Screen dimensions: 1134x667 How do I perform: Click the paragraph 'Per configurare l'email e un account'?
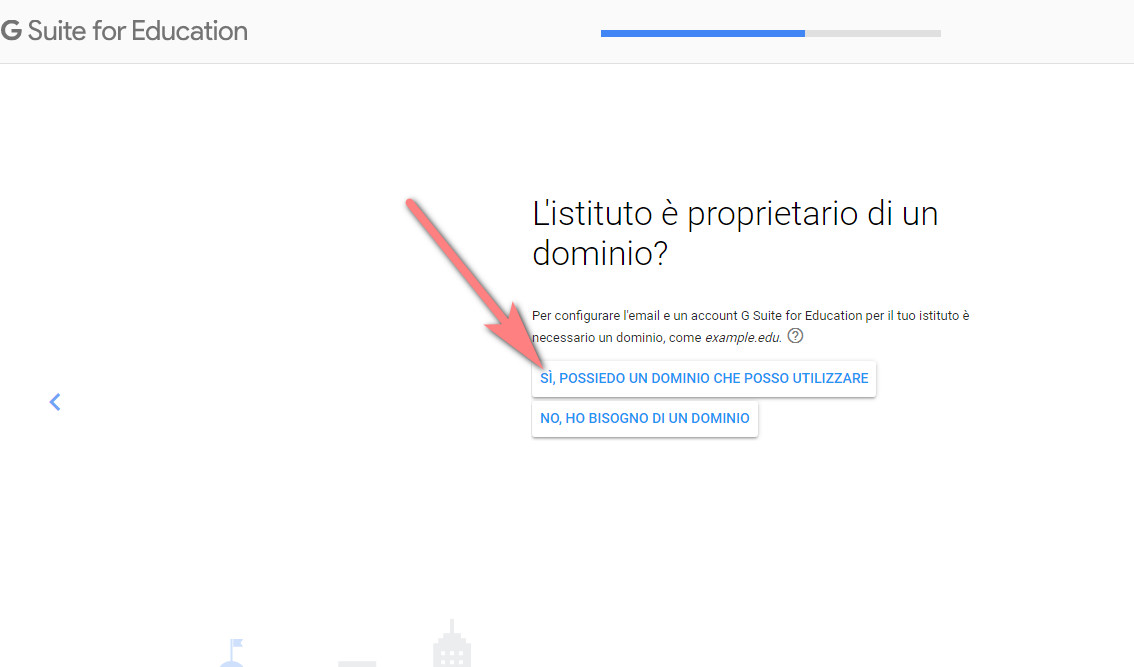point(751,326)
